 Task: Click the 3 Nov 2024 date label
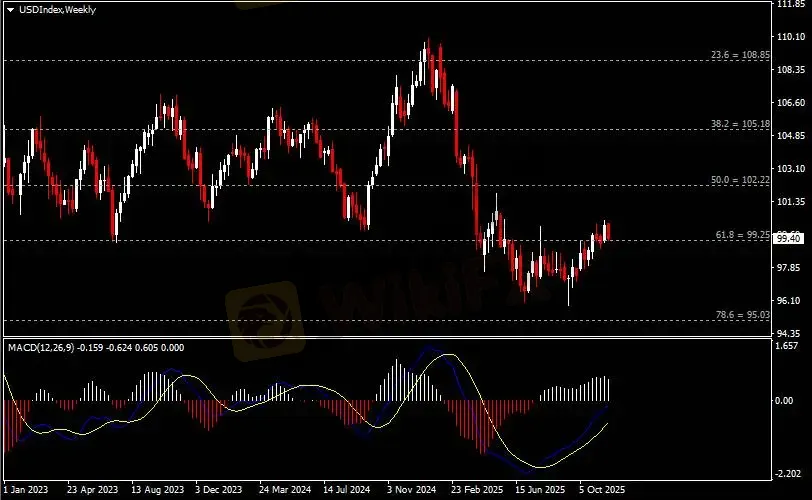coord(412,489)
